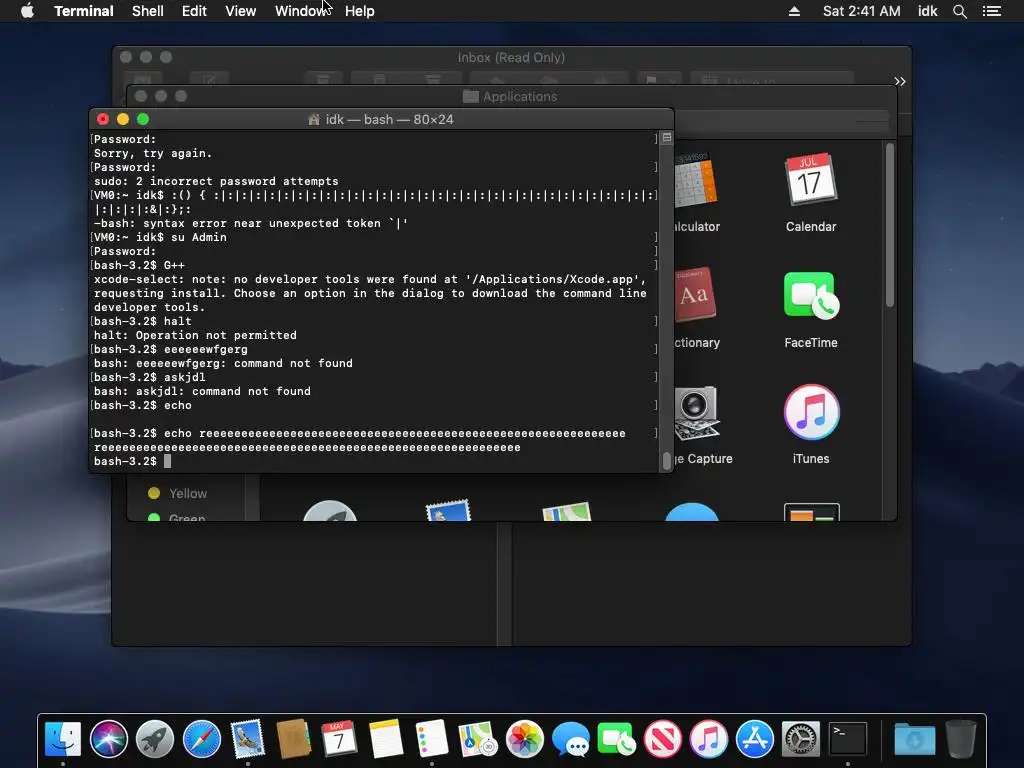Click the eject icon in menu bar
Screen dimensions: 1024x768
794,11
